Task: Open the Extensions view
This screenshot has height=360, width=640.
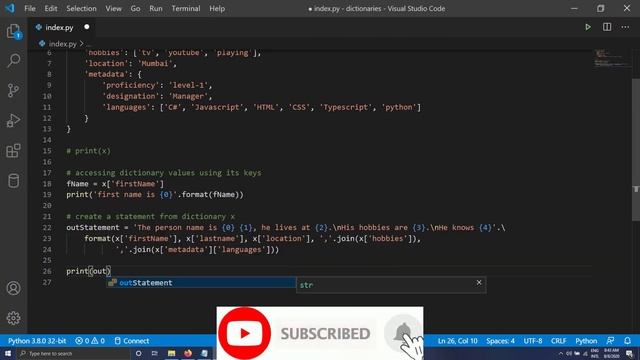Action: click(x=13, y=151)
